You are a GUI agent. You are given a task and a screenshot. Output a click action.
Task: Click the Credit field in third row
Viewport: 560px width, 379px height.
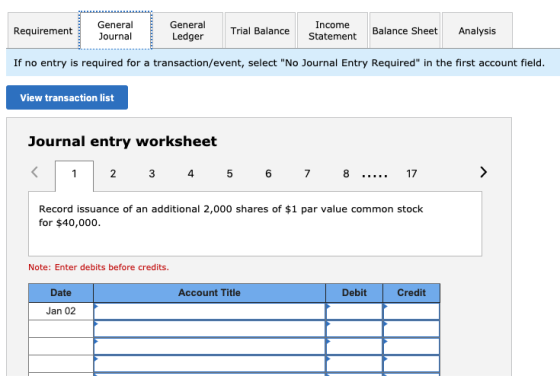pyautogui.click(x=411, y=346)
